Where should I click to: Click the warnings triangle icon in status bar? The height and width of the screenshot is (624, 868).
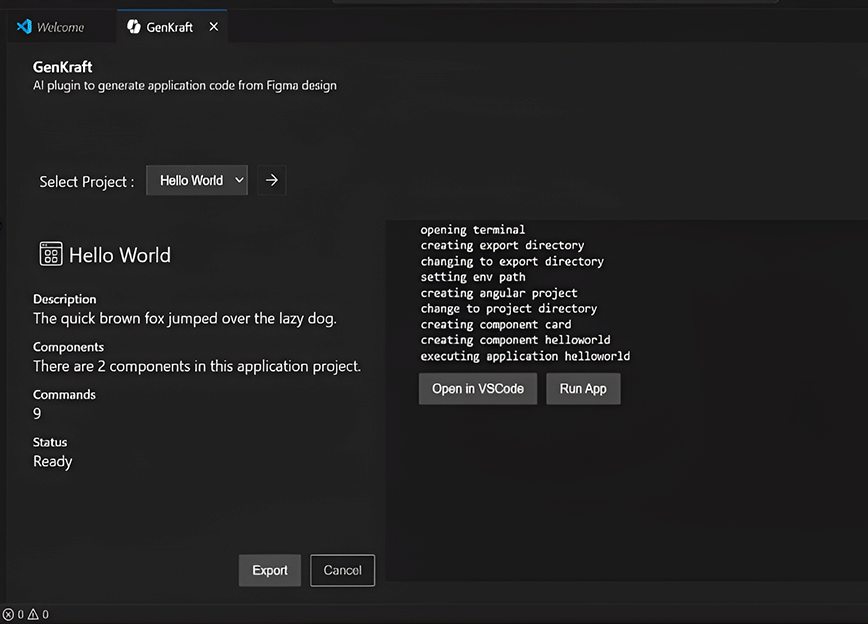click(x=33, y=614)
